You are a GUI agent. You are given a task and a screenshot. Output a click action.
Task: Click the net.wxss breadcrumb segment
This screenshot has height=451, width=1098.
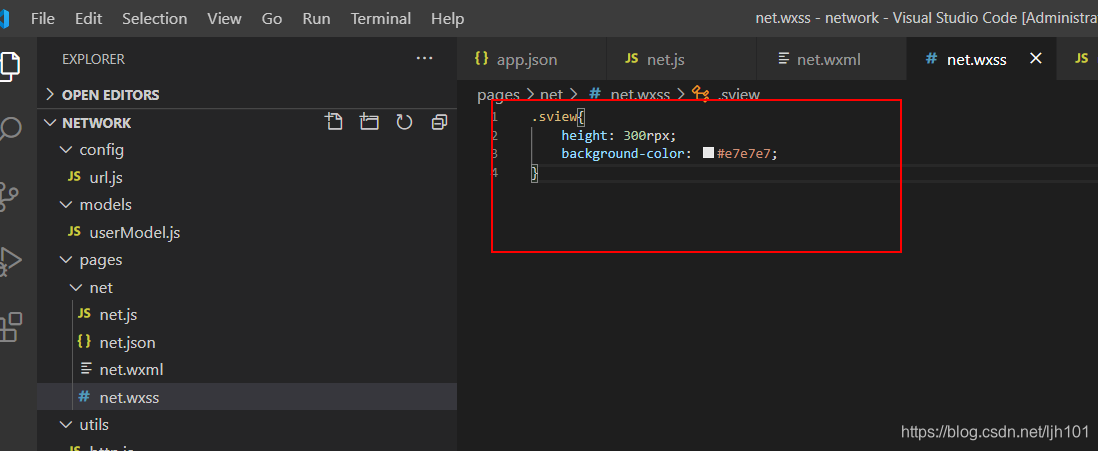[x=640, y=94]
